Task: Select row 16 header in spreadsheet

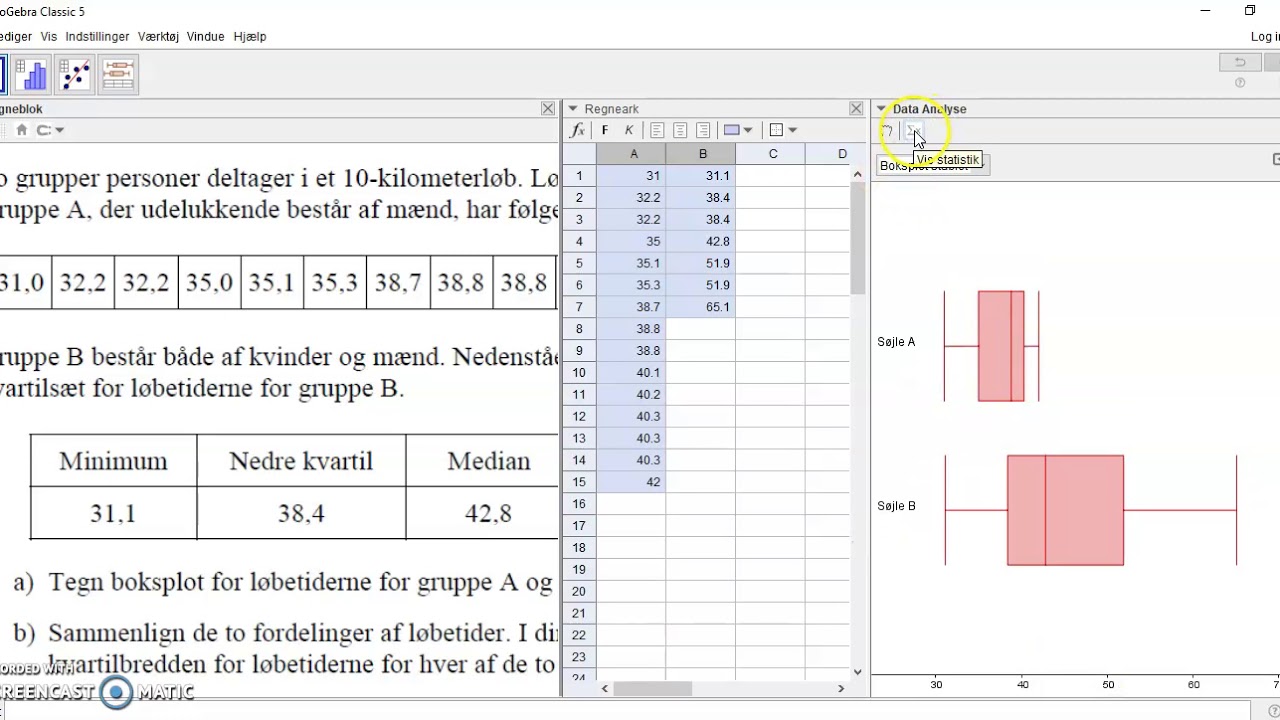Action: (x=579, y=503)
